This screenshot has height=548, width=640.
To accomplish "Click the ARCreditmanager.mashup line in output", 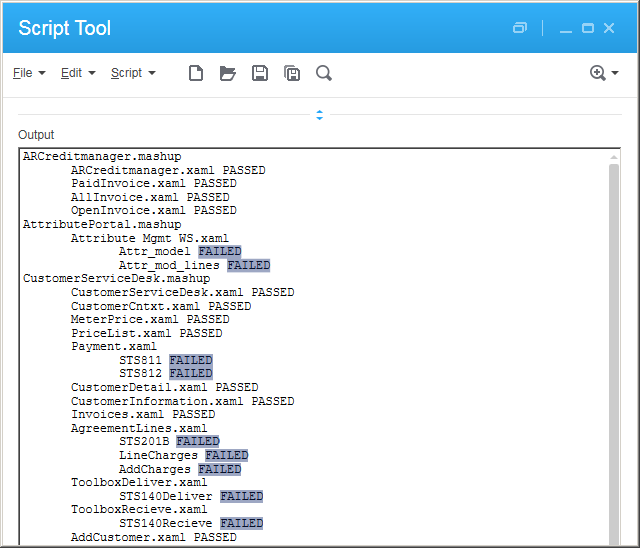I will [x=102, y=157].
